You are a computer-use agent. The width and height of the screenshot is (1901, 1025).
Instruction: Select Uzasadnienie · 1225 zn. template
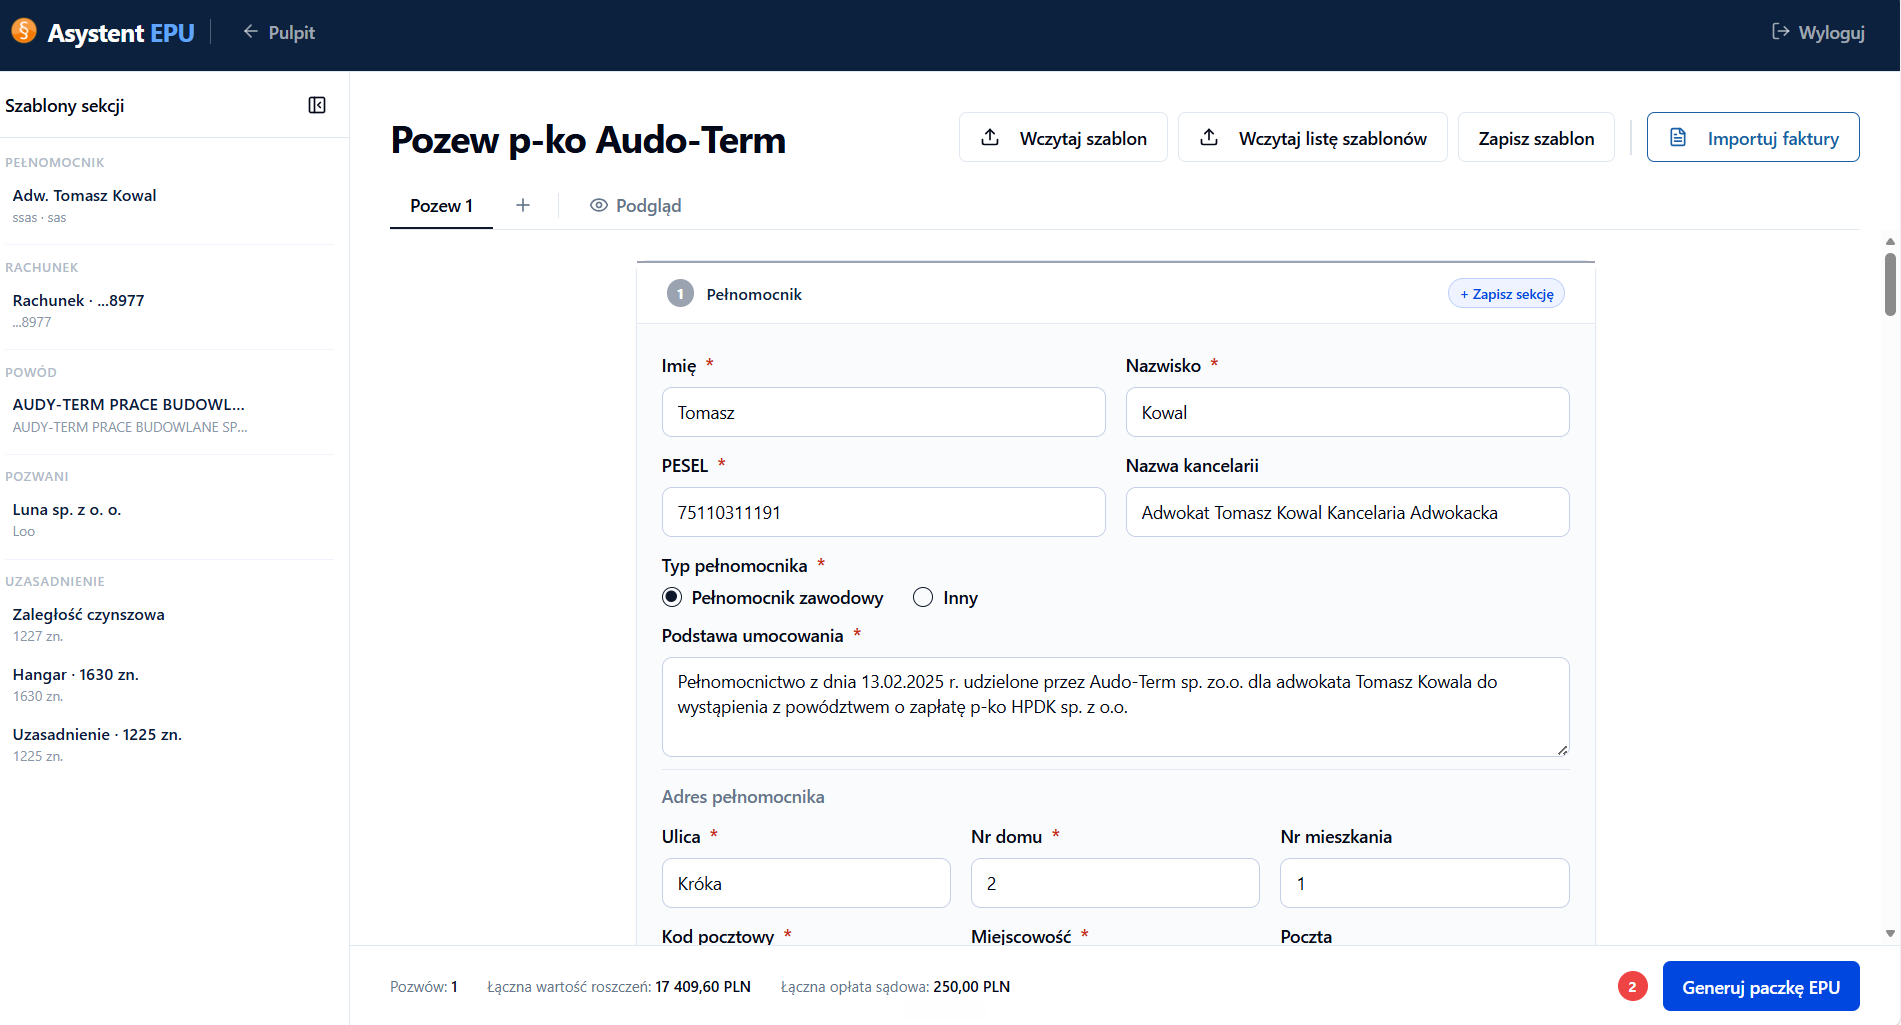[168, 744]
